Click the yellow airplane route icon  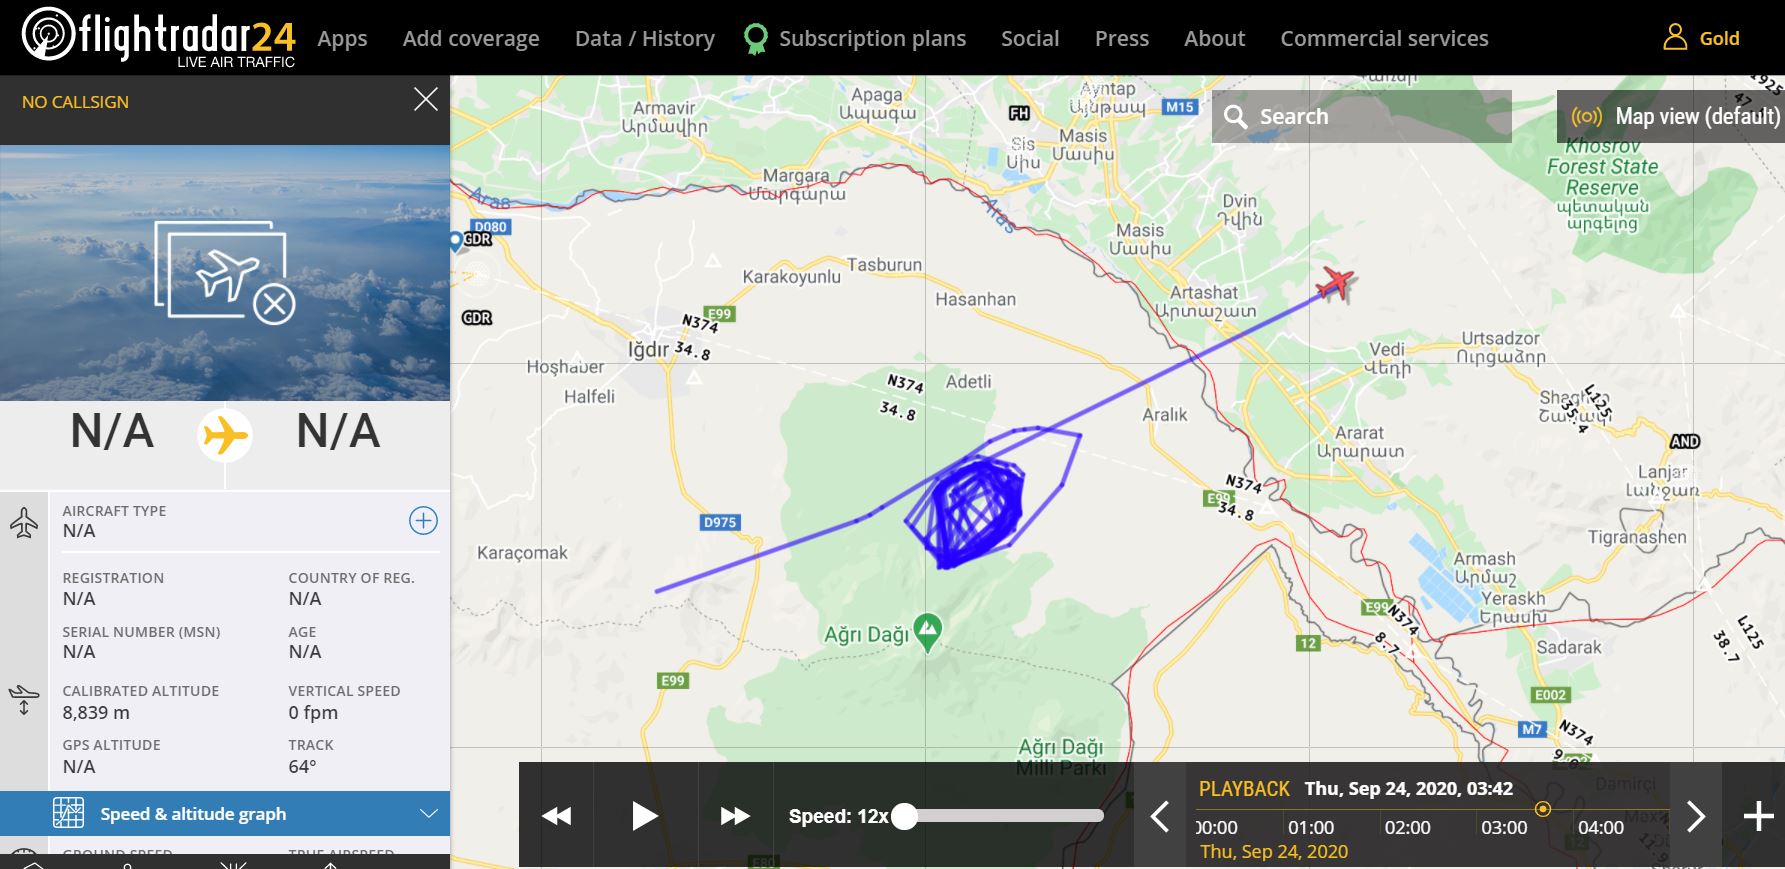(225, 436)
